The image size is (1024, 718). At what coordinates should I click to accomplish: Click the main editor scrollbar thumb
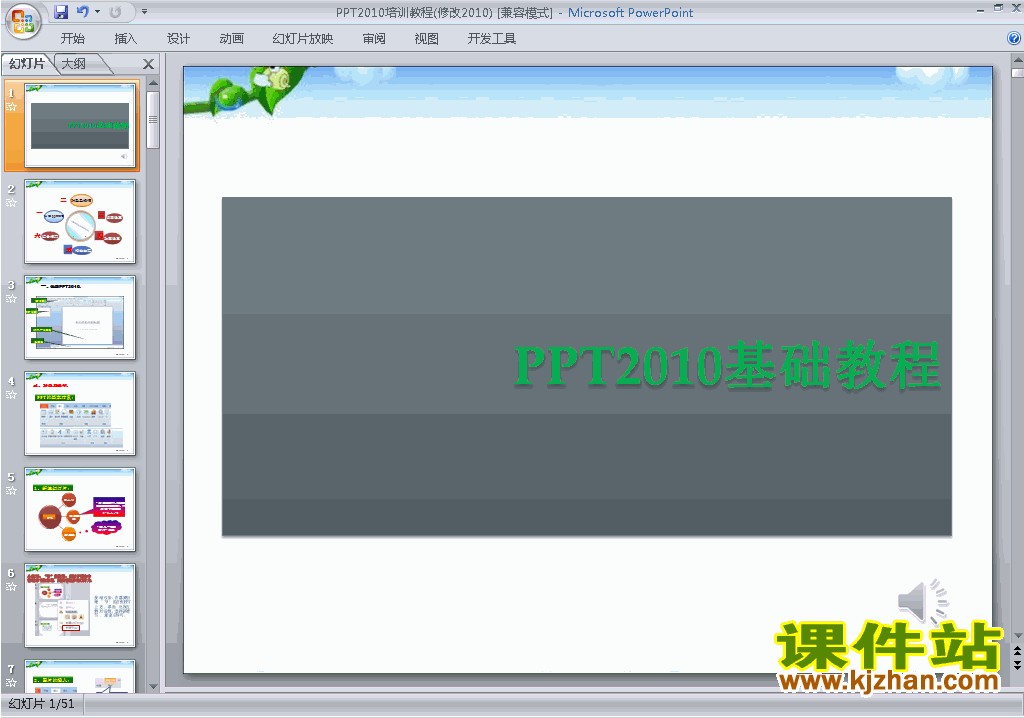pyautogui.click(x=1017, y=73)
